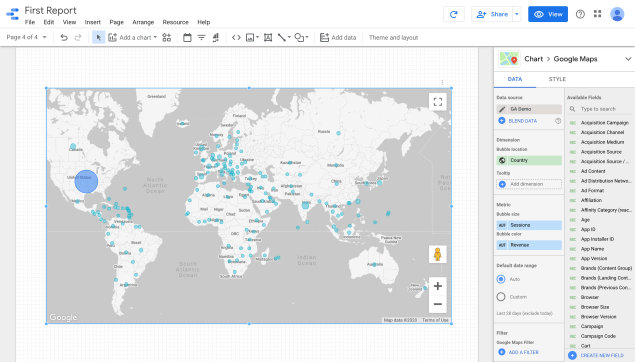Viewport: 635px width, 362px height.
Task: Insert a text box element
Action: 268,38
